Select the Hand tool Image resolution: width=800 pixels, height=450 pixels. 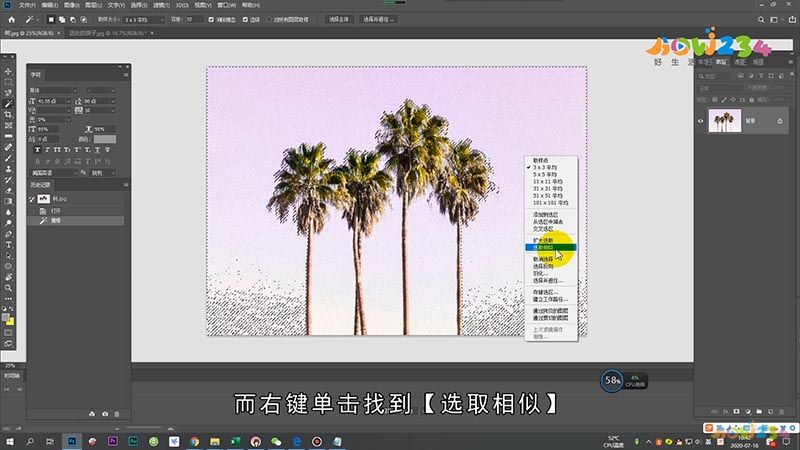pos(8,277)
